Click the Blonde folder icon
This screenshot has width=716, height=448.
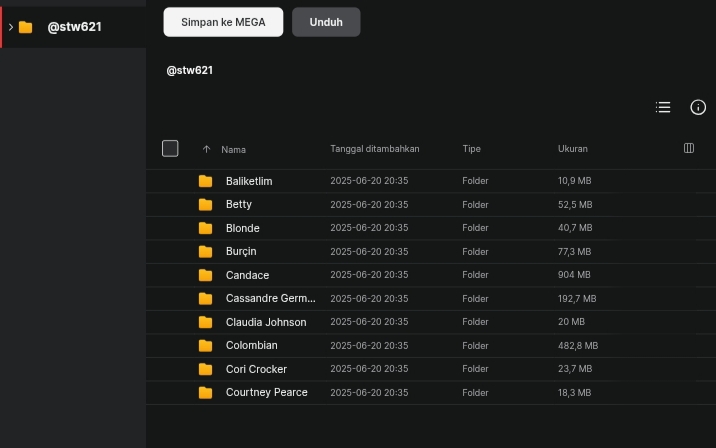tap(205, 228)
